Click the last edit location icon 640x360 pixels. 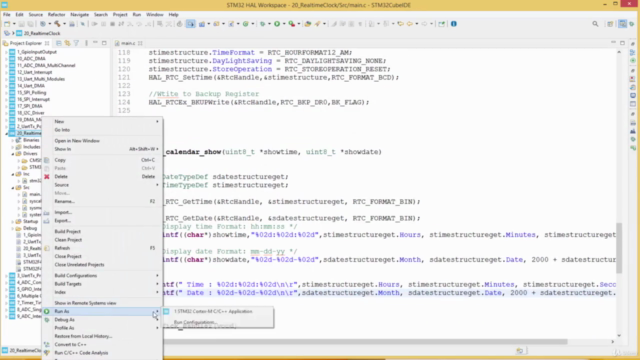click(400, 24)
